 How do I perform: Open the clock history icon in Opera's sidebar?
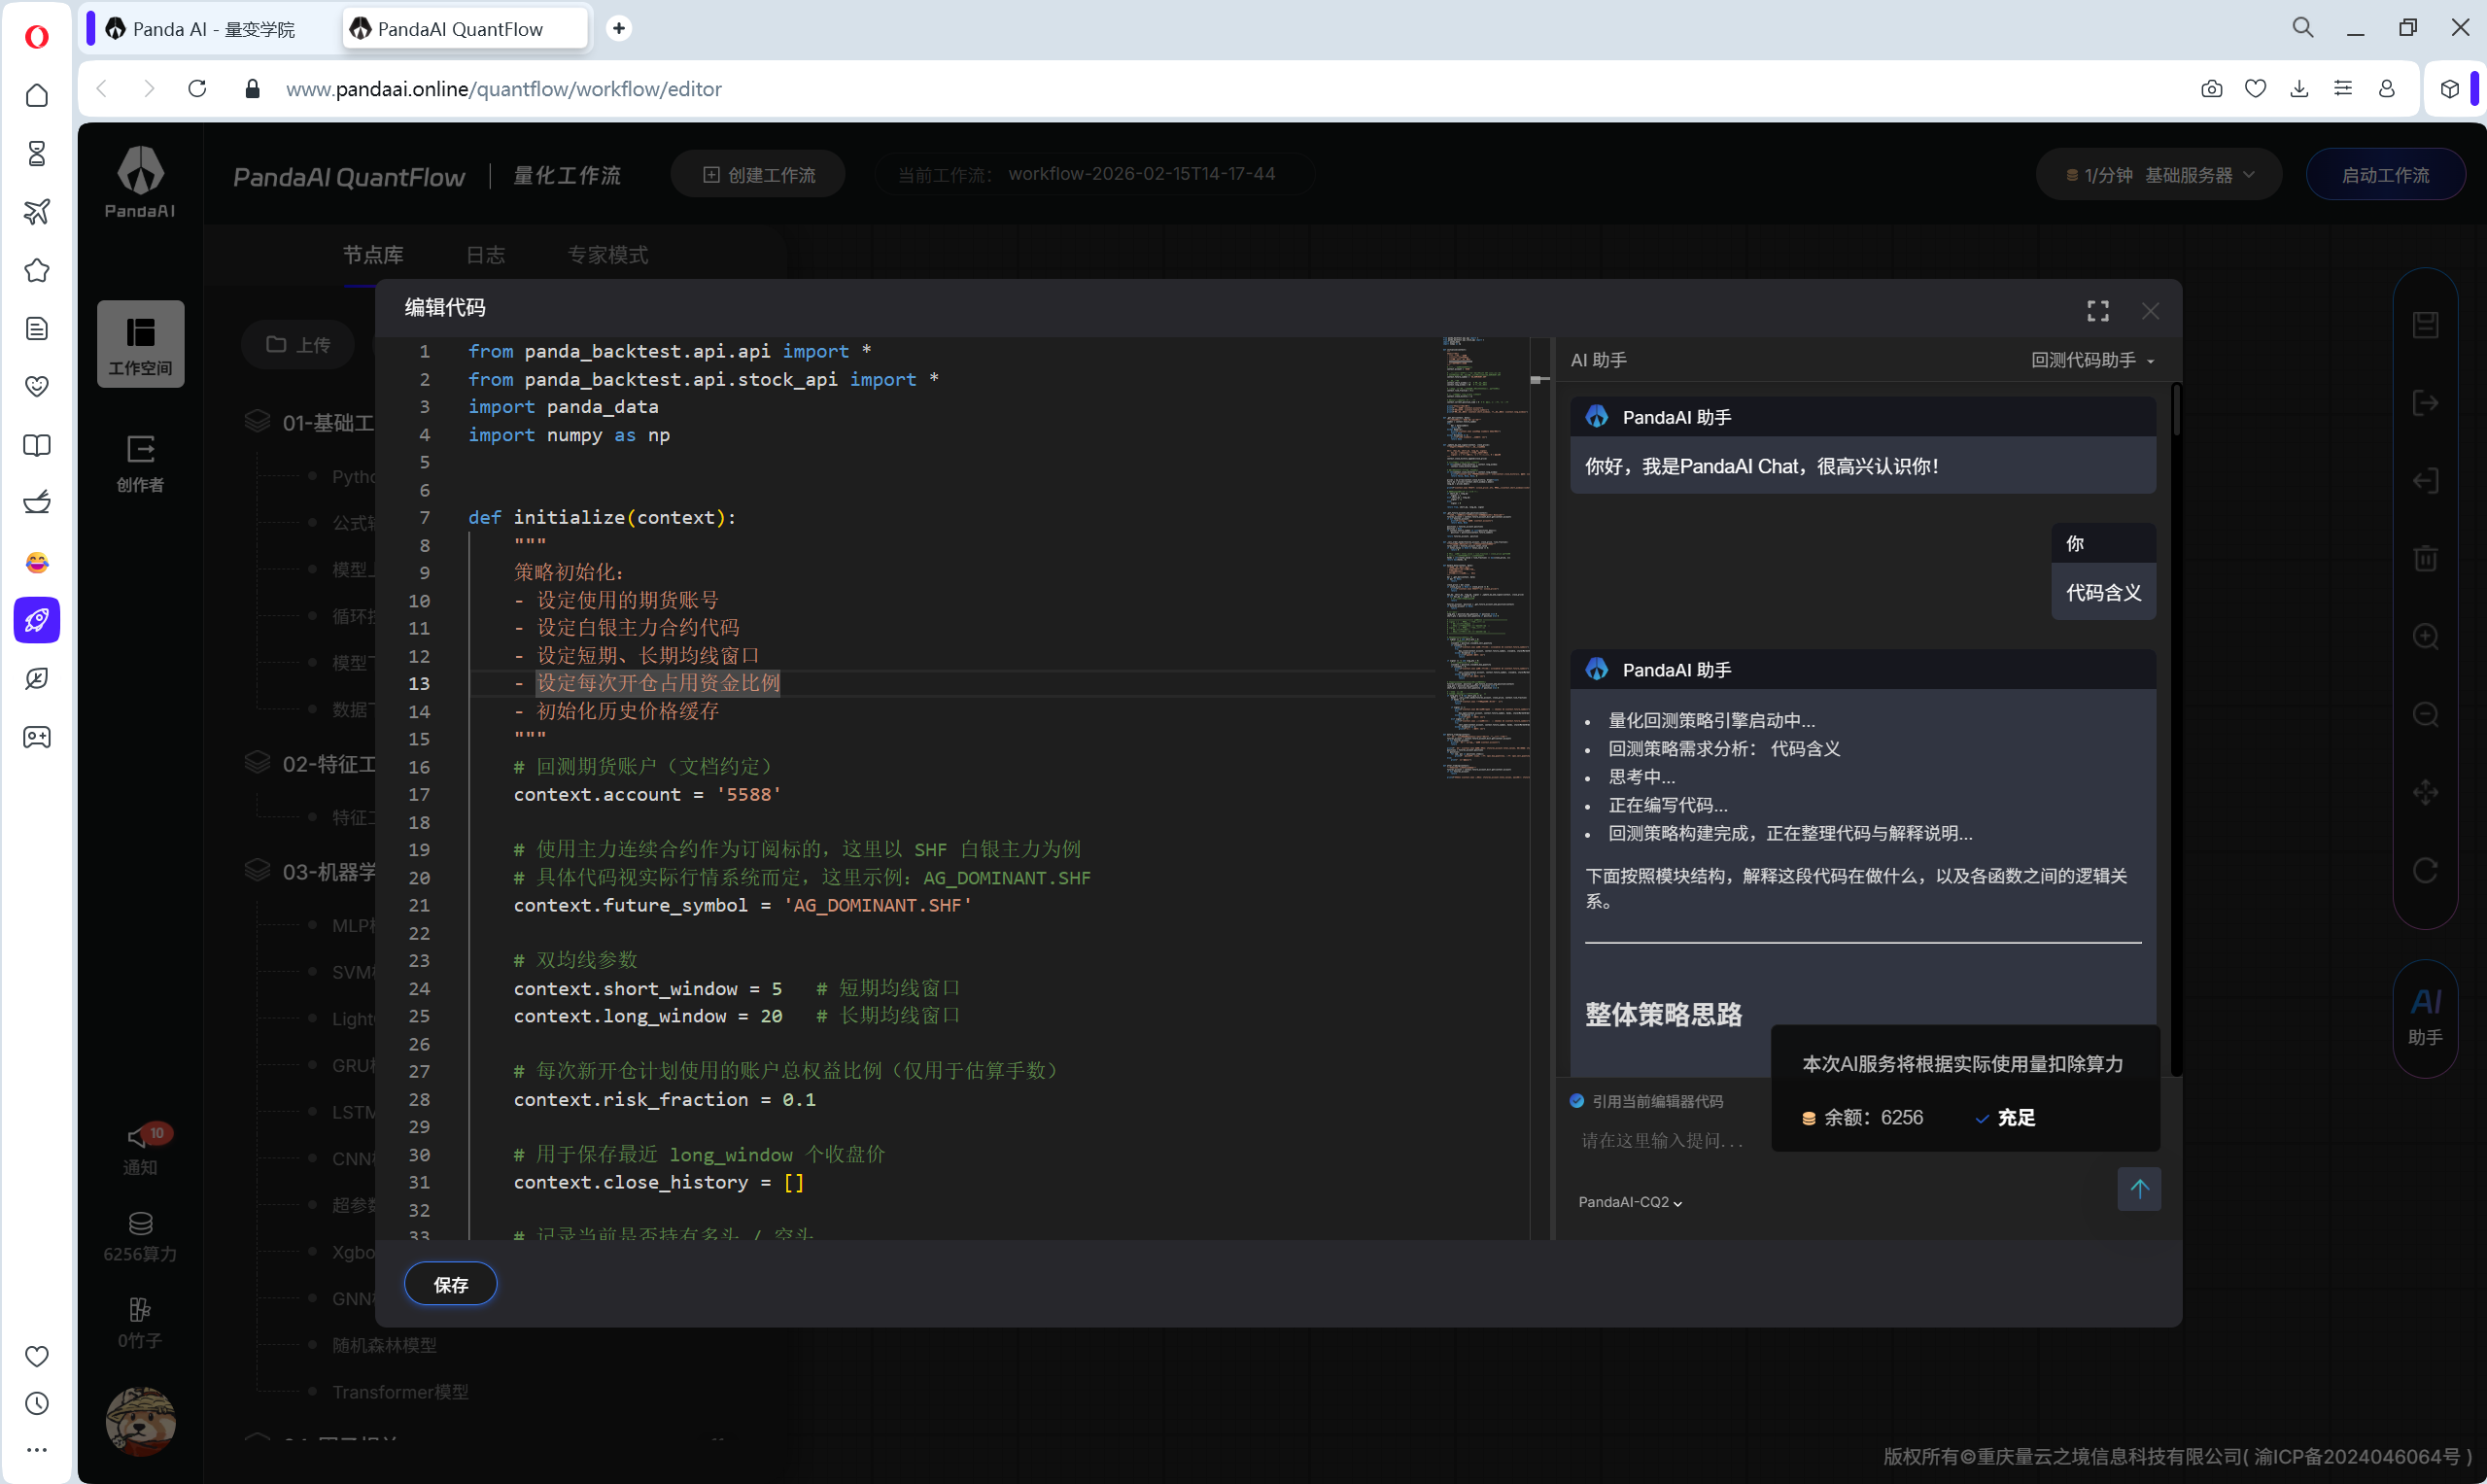tap(37, 1403)
